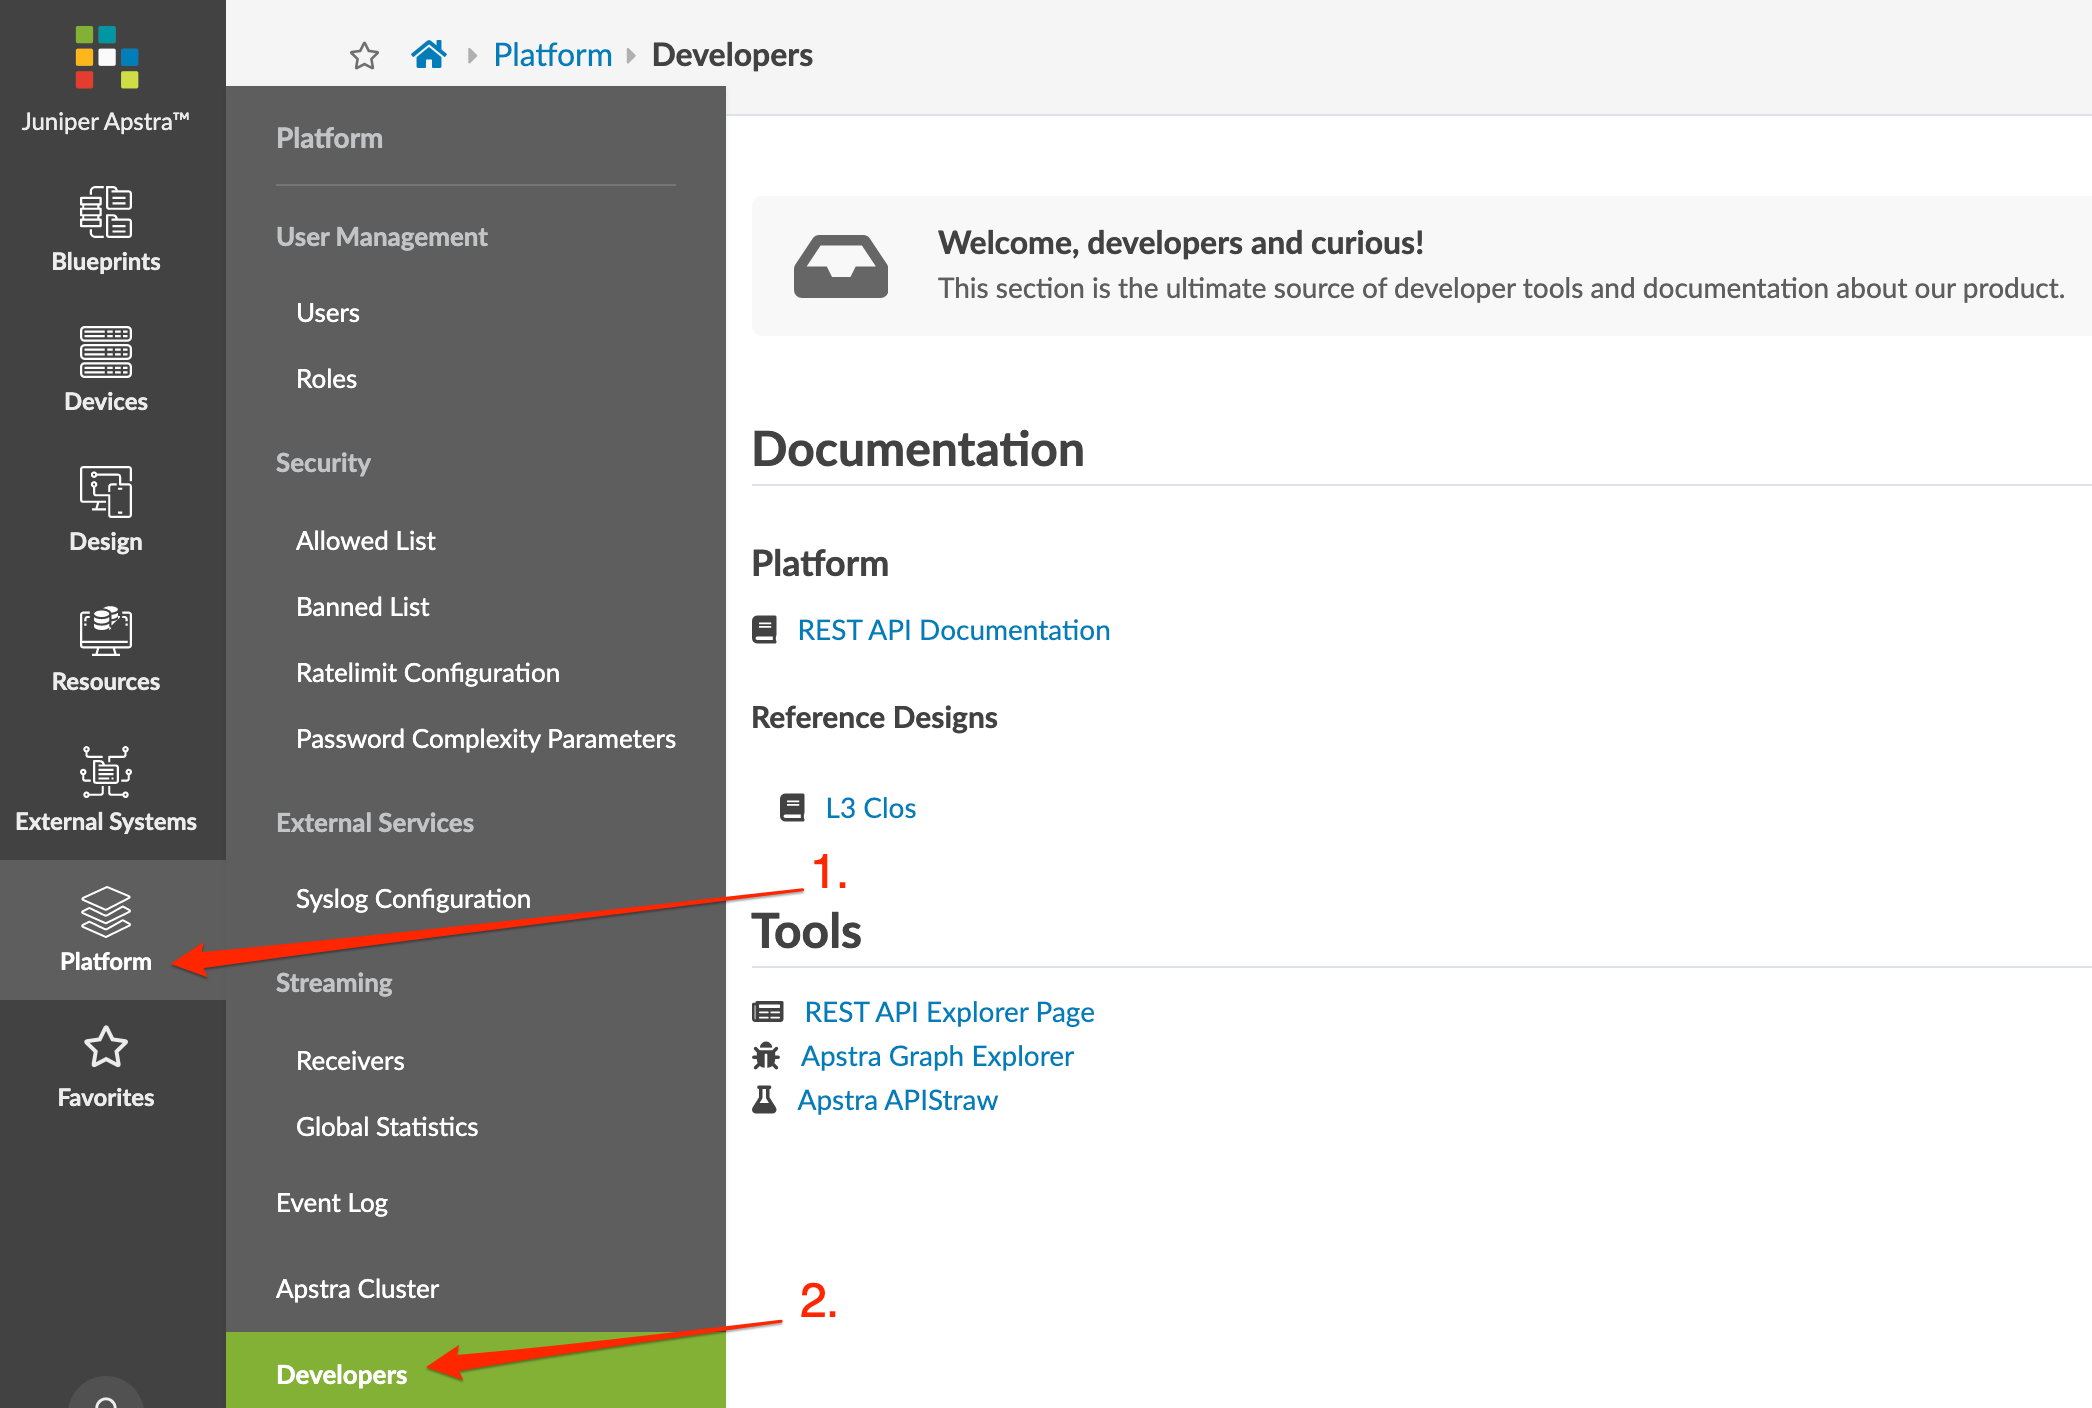Screen dimensions: 2092x1408
Task: Open Password Complexity Parameters menu entry
Action: (x=486, y=739)
